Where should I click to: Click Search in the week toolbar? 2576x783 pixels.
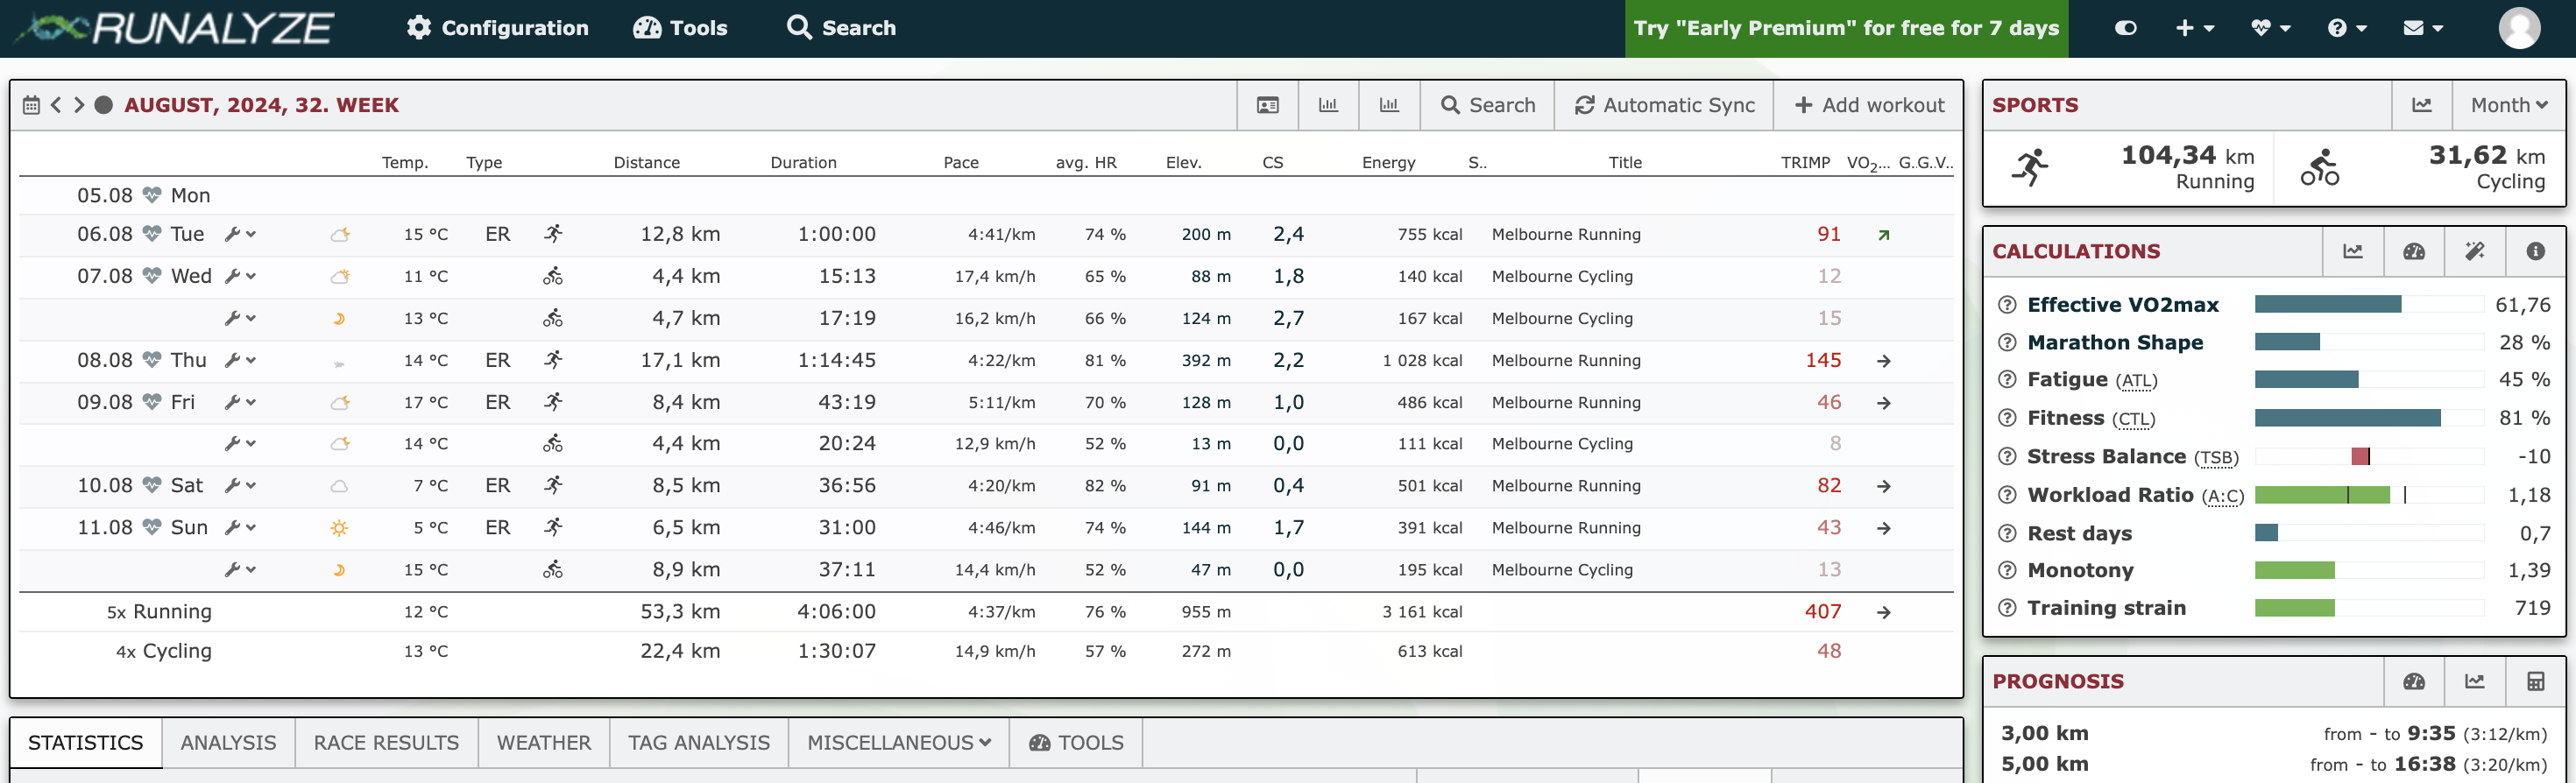(x=1487, y=105)
